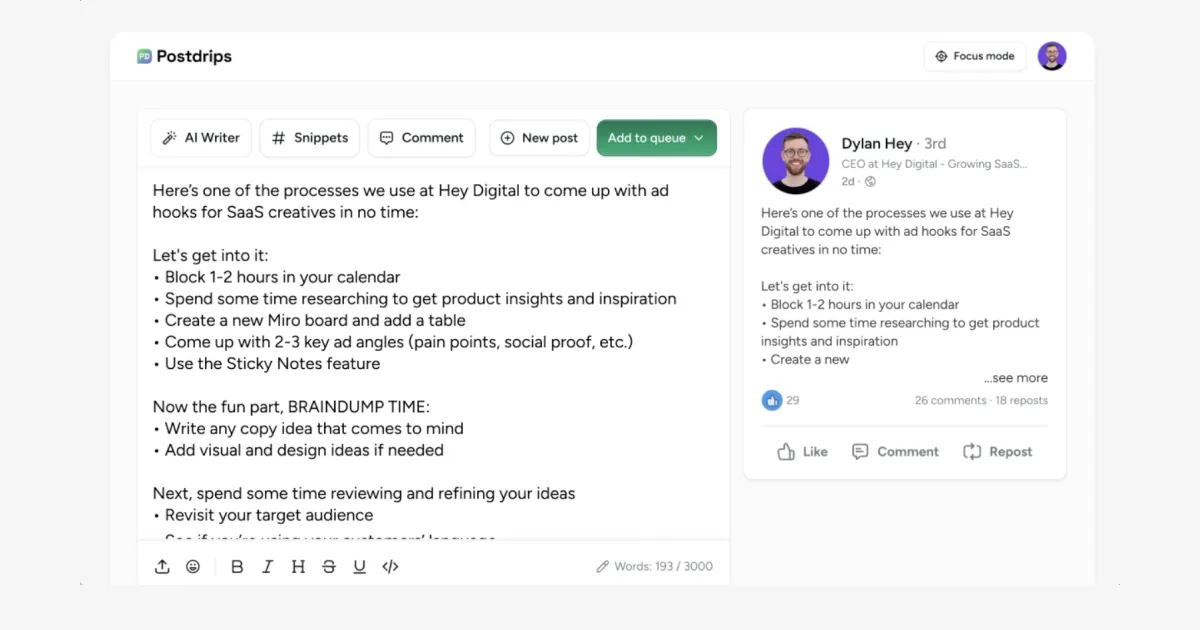Apply heading formatting
Viewport: 1200px width, 630px height.
tap(298, 566)
